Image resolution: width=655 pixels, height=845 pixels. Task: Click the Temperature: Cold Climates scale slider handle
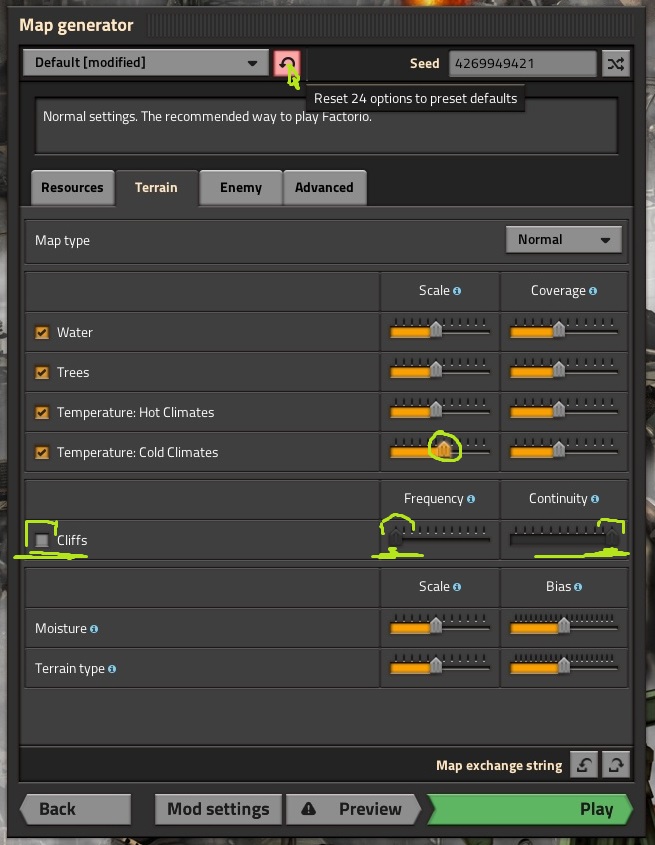point(444,451)
